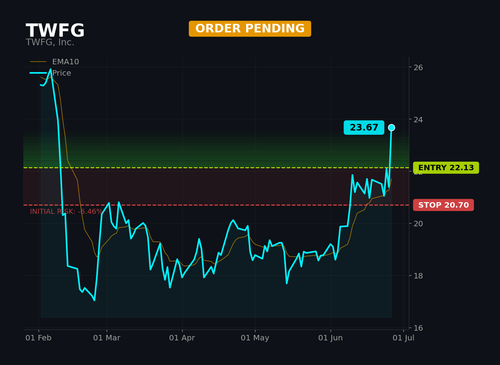Click the STOP 20.70 label
The width and height of the screenshot is (500, 365).
tap(443, 205)
